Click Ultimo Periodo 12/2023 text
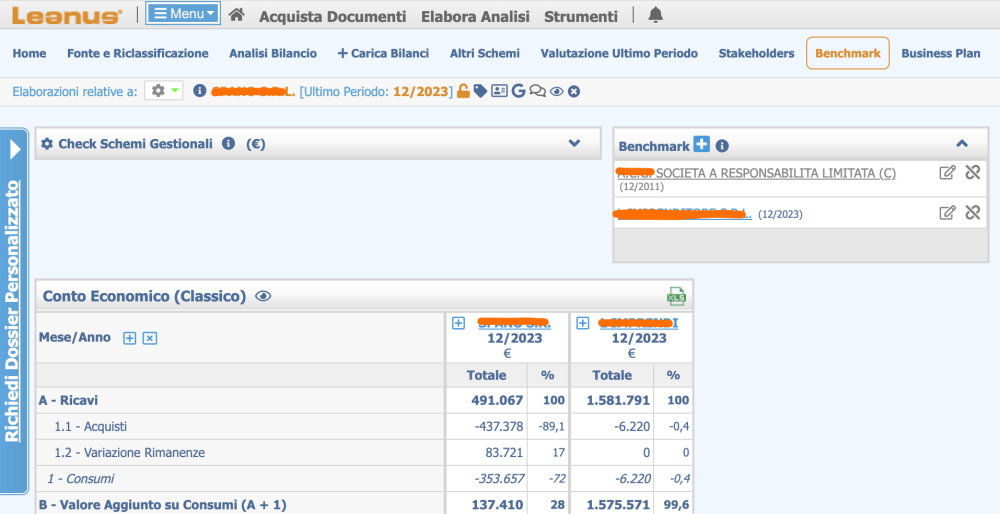Screen dimensions: 1000x514 pyautogui.click(x=376, y=91)
